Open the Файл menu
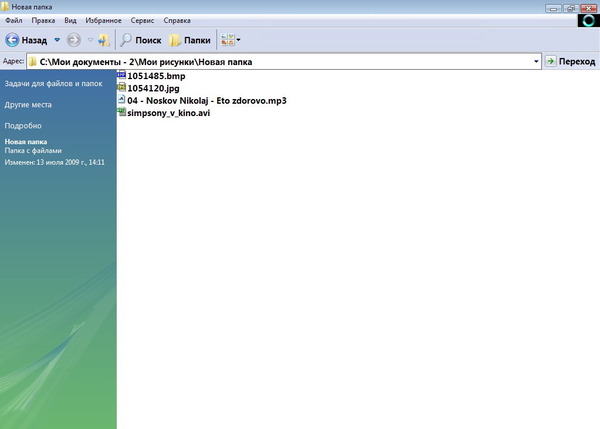 [x=13, y=21]
